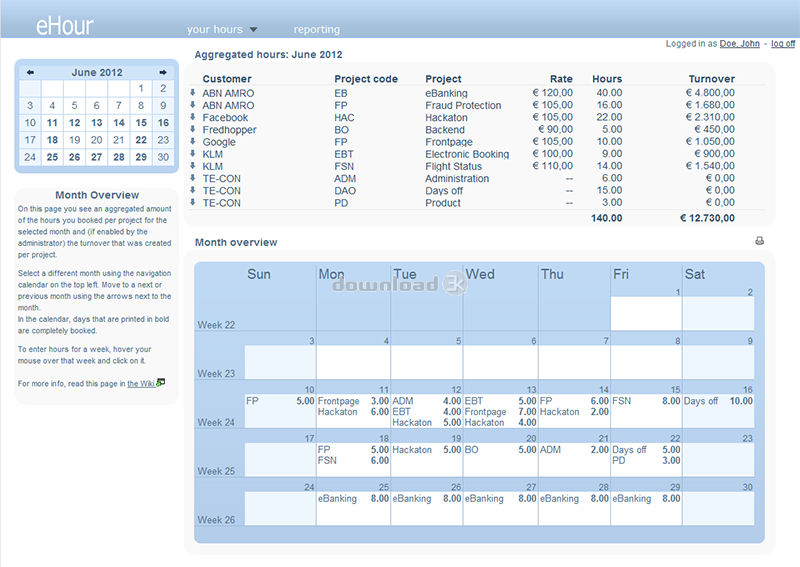Viewport: 800px width, 567px height.
Task: Expand the ABN AMRO eBanking row arrow
Action: (x=193, y=92)
